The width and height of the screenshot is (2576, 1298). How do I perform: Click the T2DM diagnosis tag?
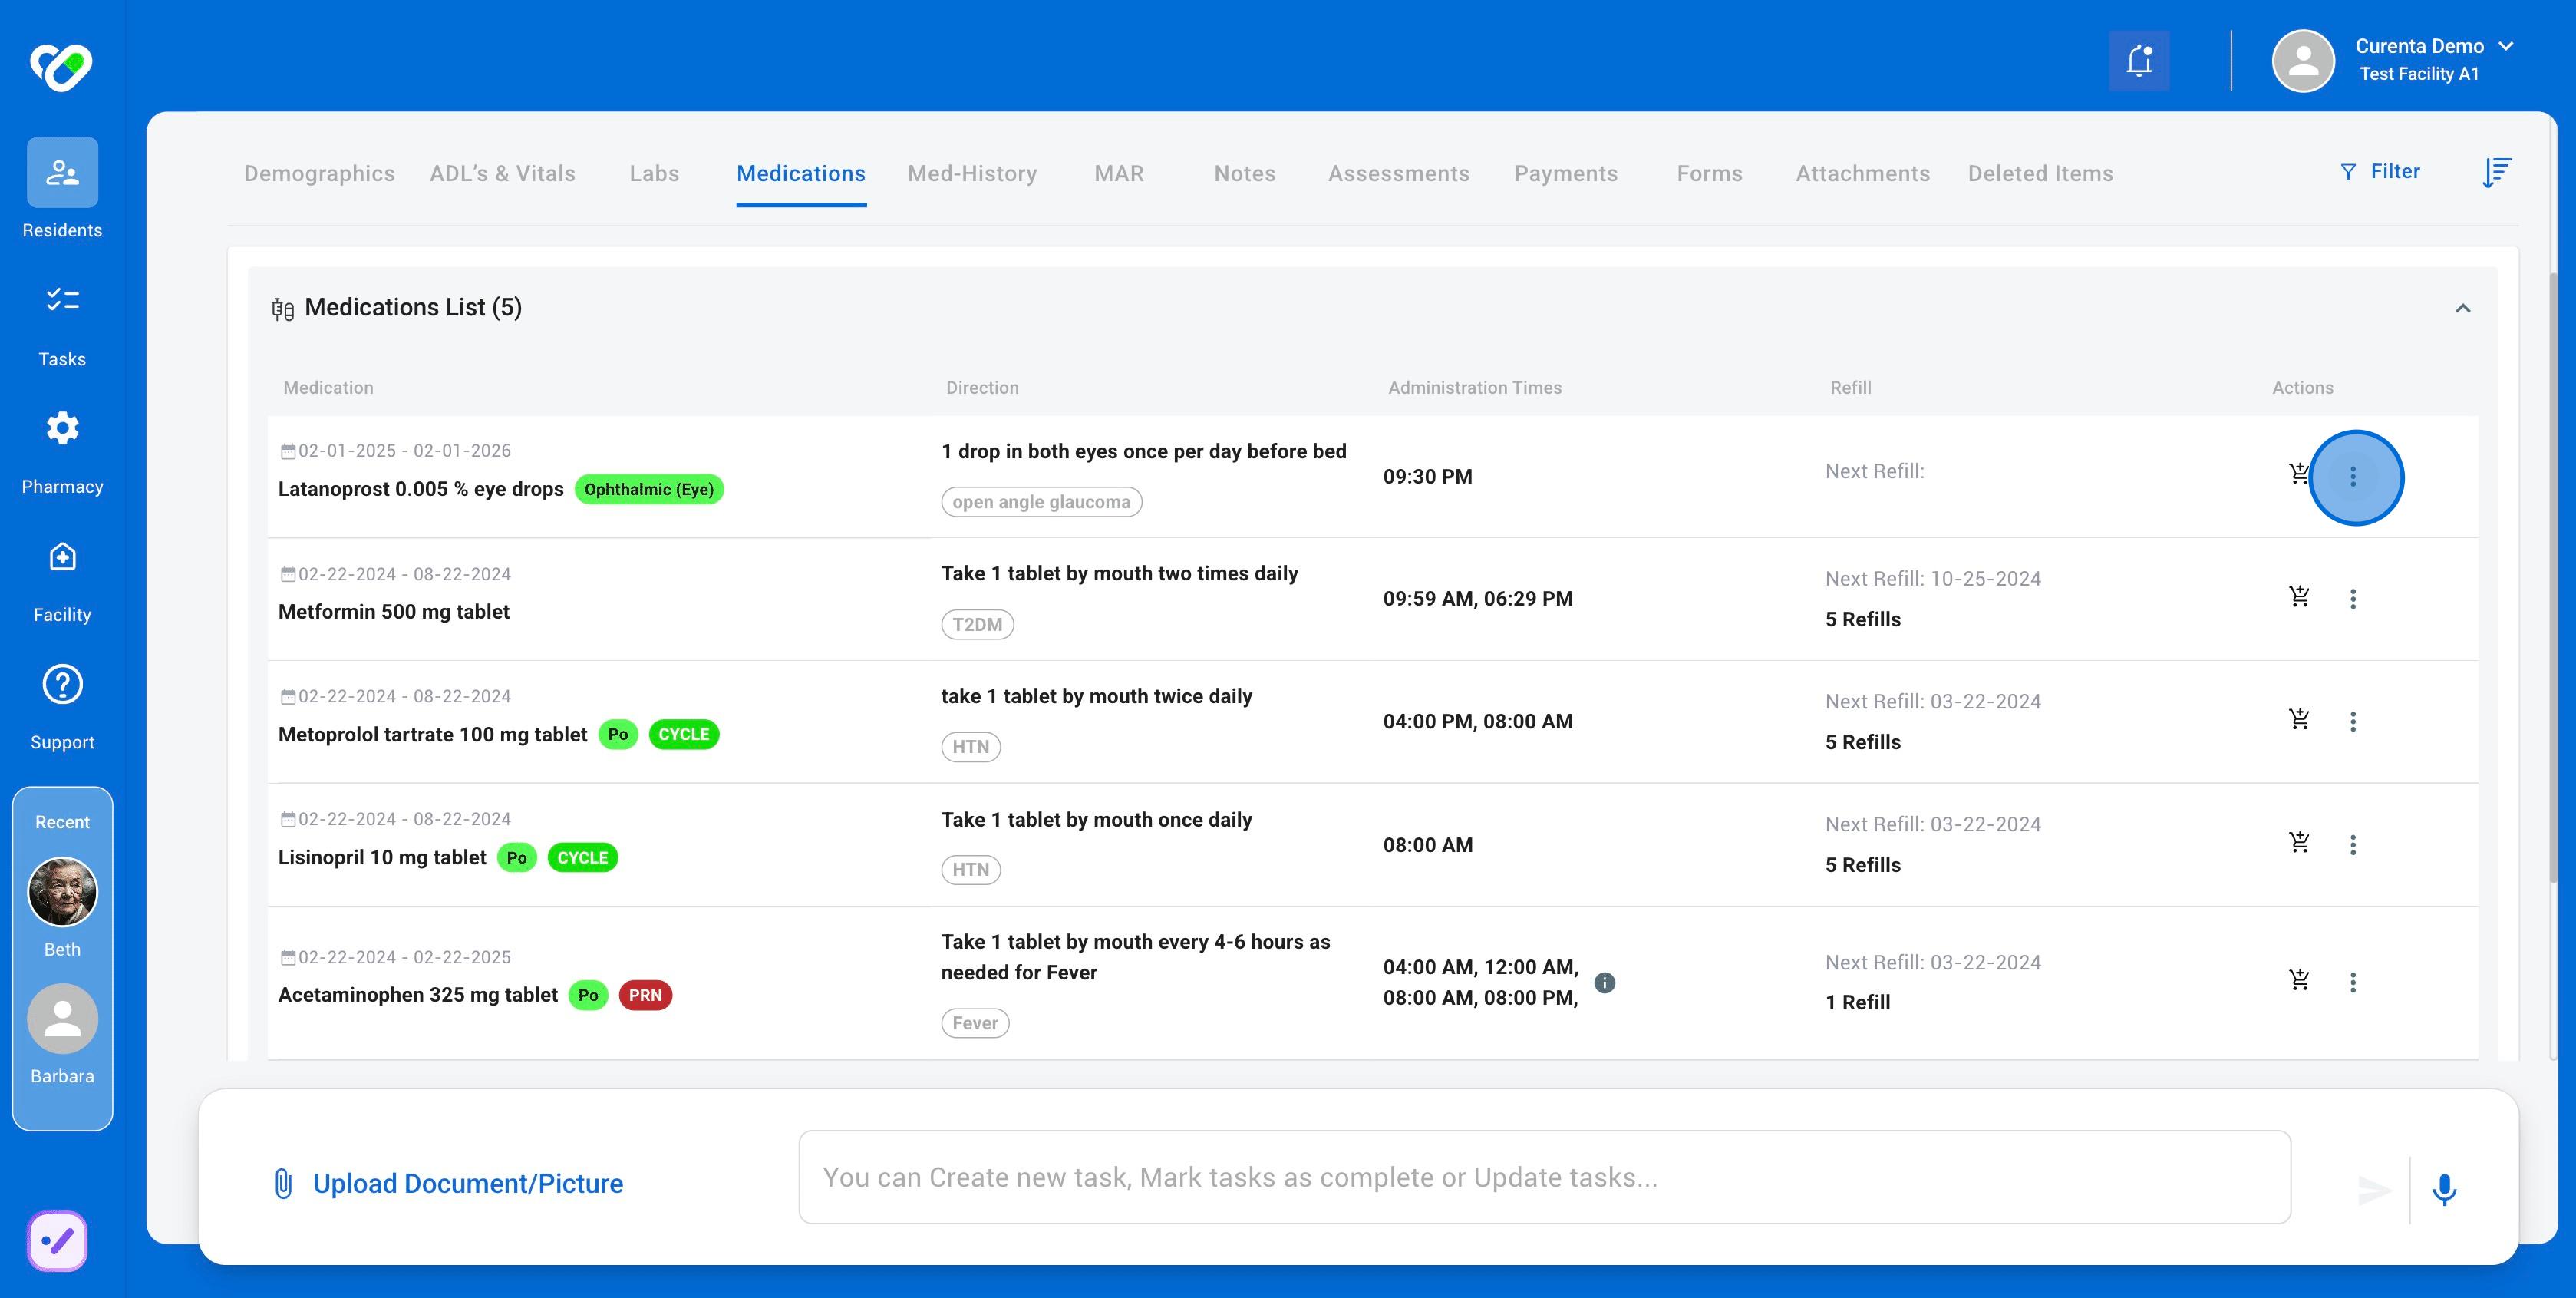(977, 625)
